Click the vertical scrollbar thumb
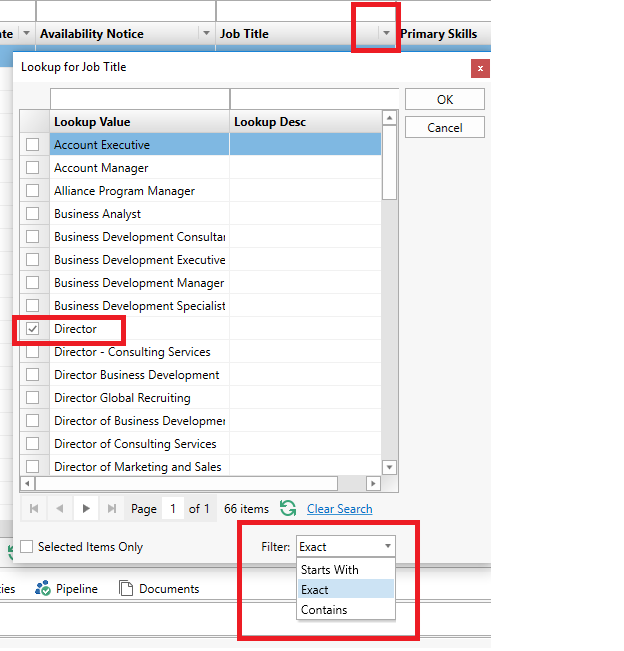624x651 pixels. coord(389,162)
